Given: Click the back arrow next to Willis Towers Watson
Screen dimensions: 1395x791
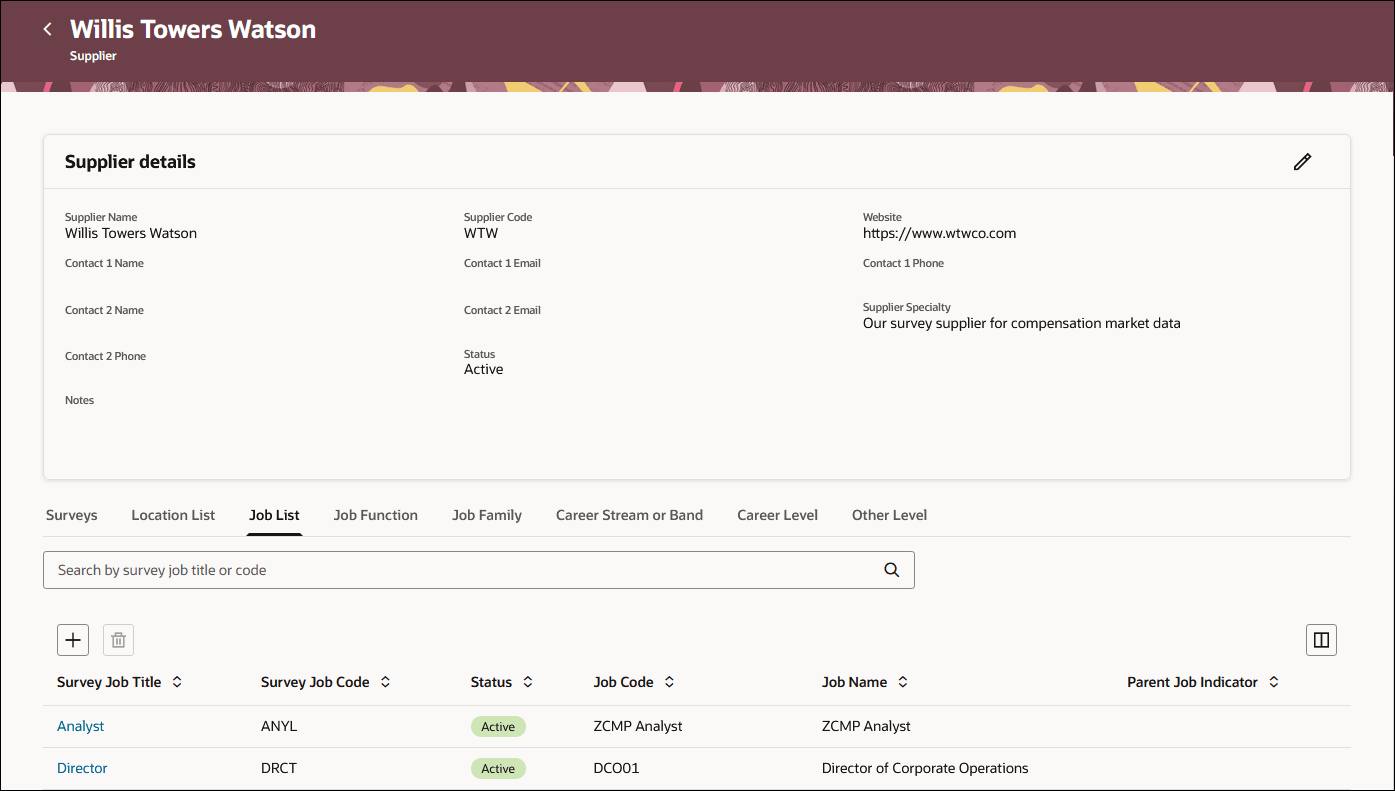Looking at the screenshot, I should 47,29.
